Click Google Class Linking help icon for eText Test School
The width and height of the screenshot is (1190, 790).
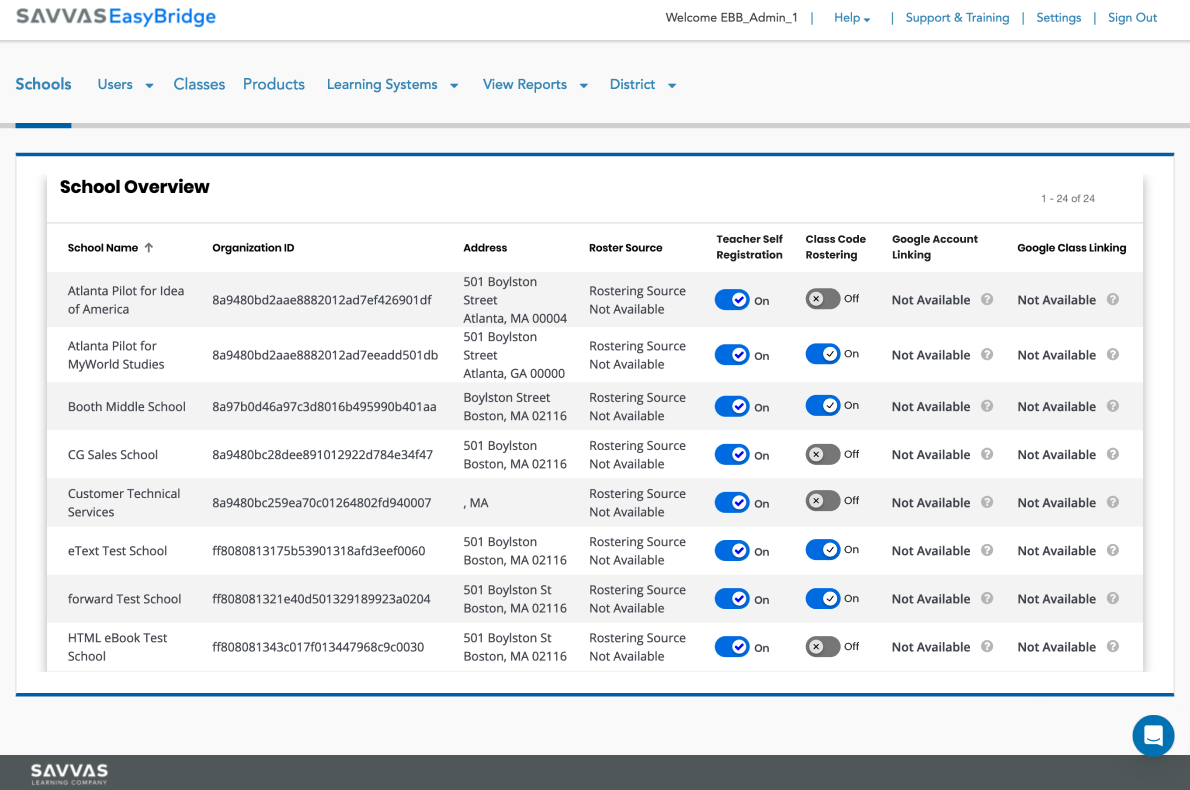click(1113, 550)
